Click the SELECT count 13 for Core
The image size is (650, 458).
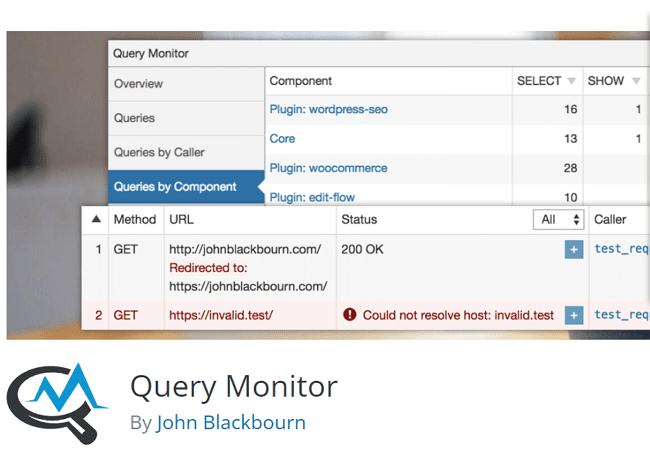tap(570, 138)
